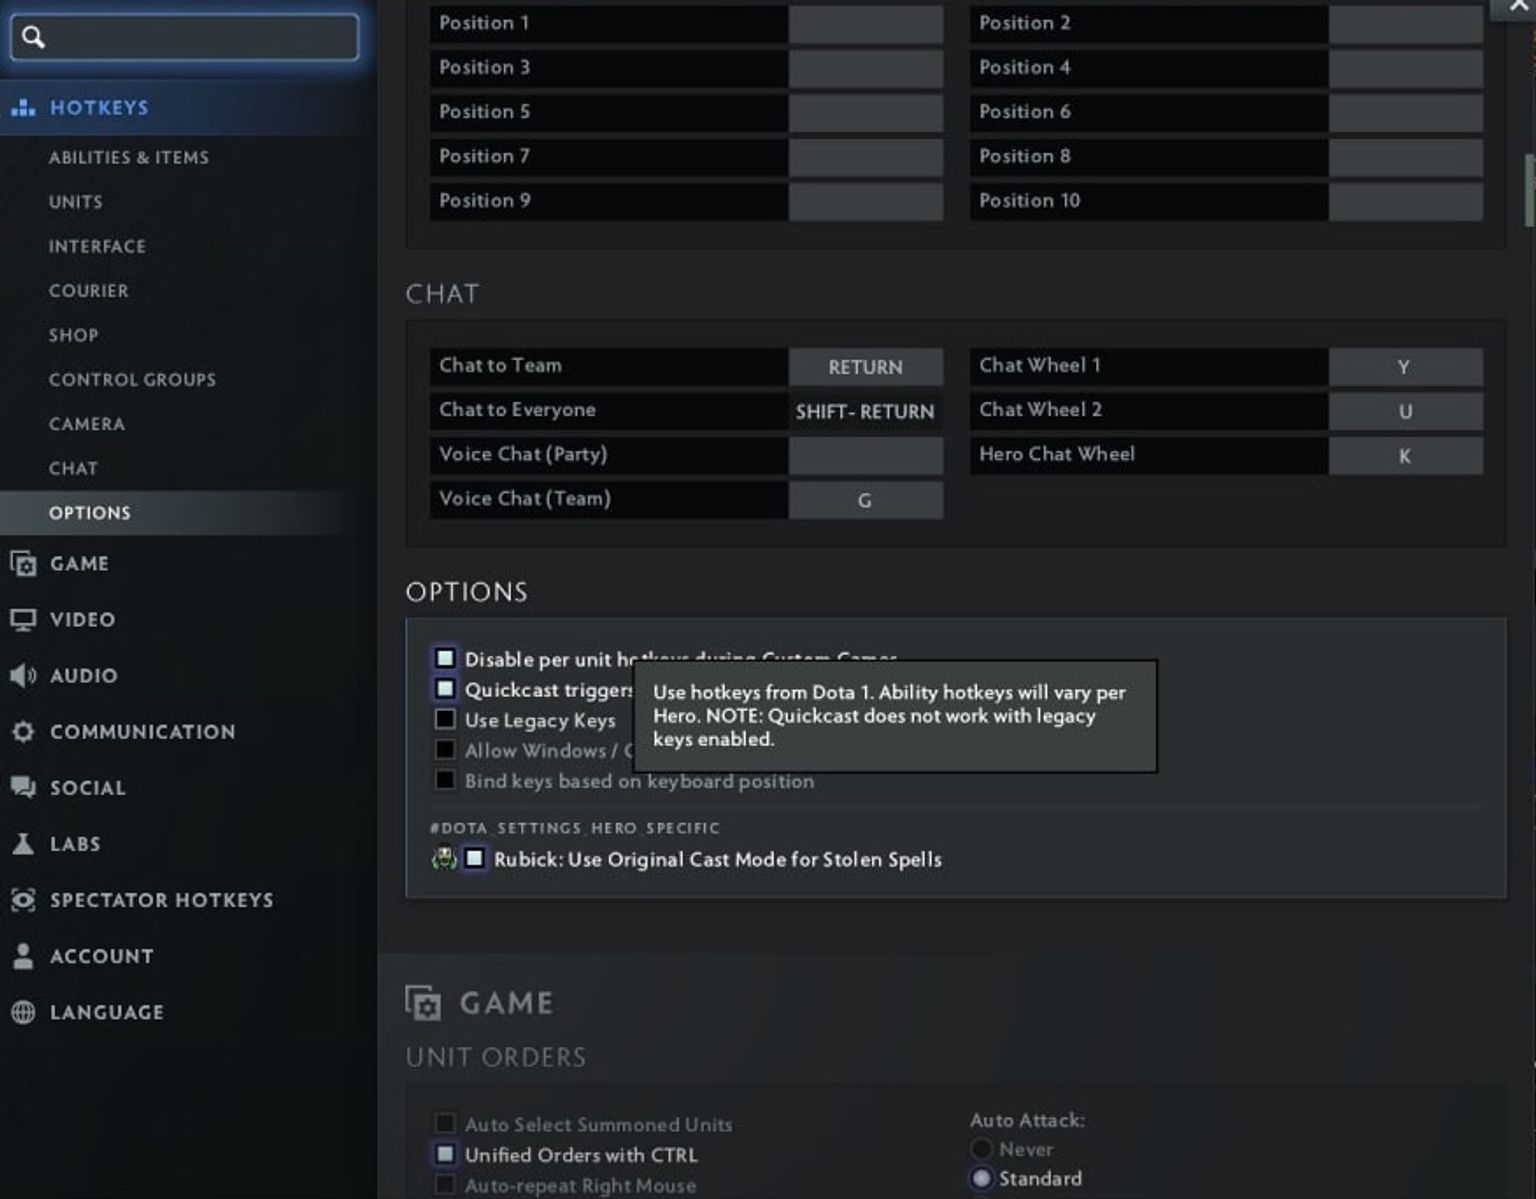The height and width of the screenshot is (1199, 1536).
Task: Click the COMMUNICATION gear icon
Action: point(22,731)
